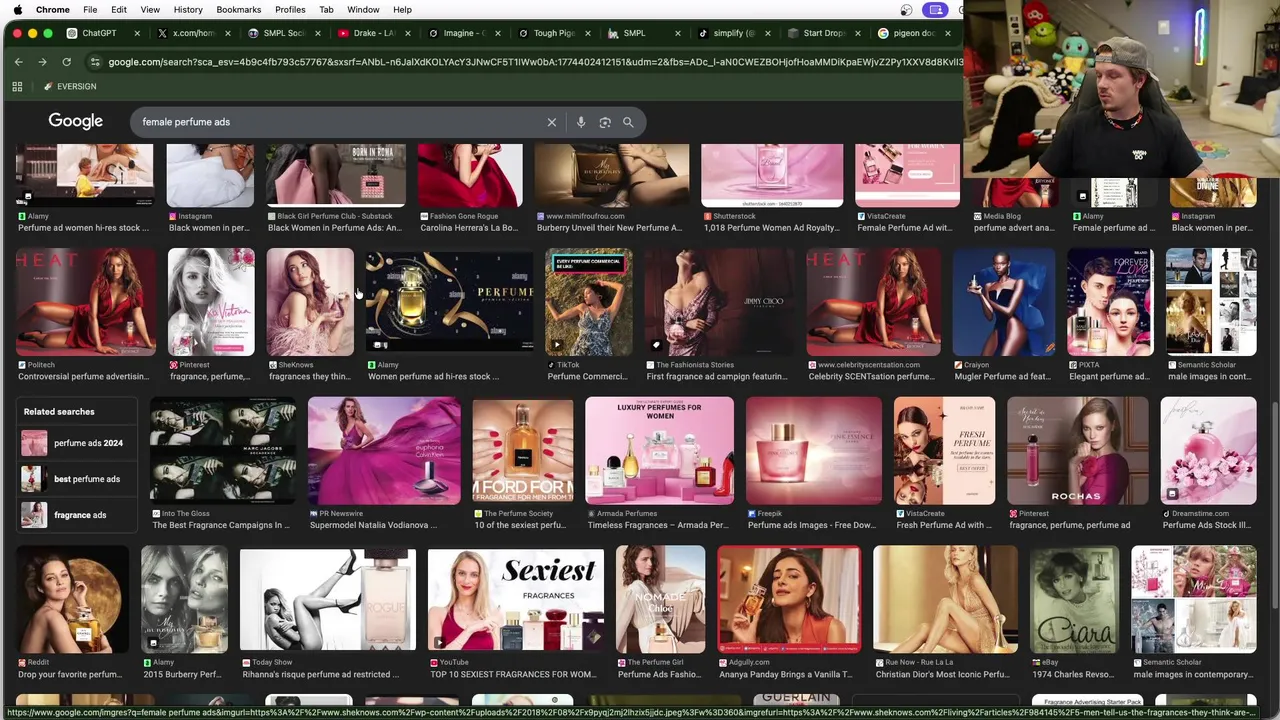Switch to the Tough Pigeon tab
Image resolution: width=1280 pixels, height=720 pixels.
pos(554,33)
